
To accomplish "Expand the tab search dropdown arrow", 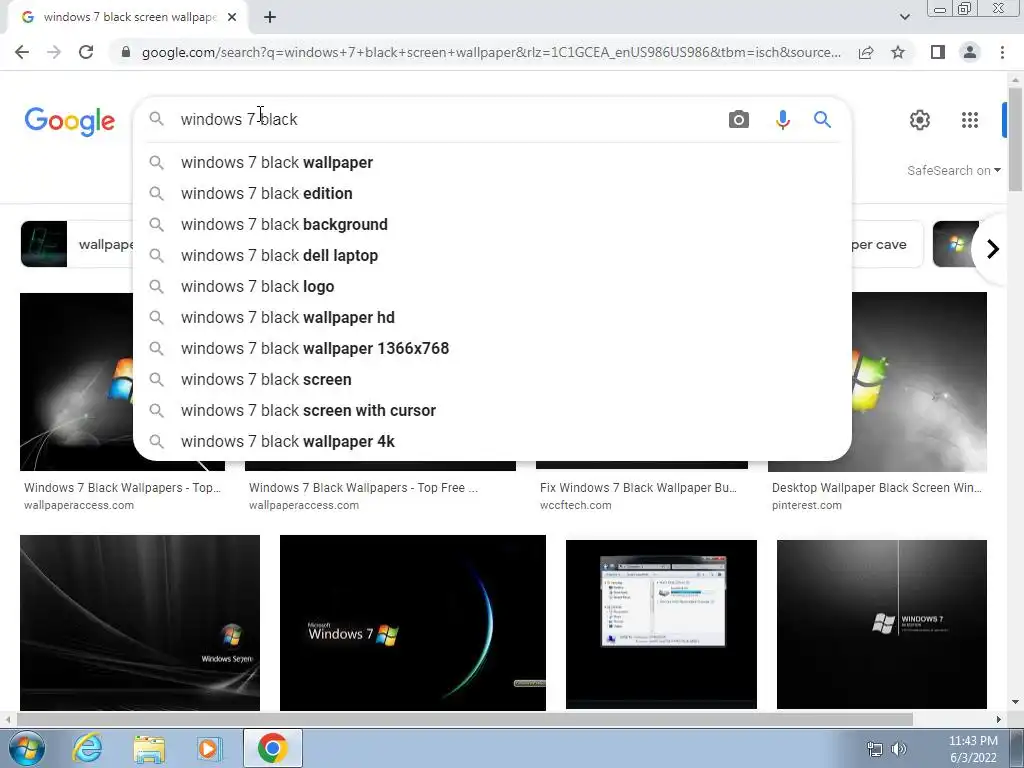I will pyautogui.click(x=904, y=18).
